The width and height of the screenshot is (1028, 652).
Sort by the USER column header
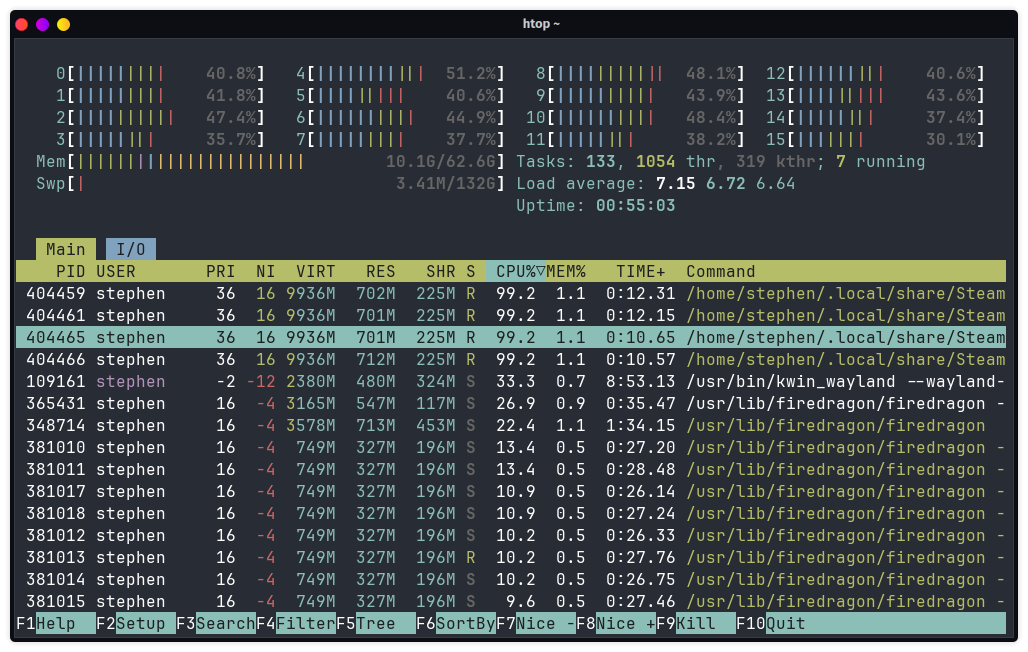pyautogui.click(x=116, y=272)
